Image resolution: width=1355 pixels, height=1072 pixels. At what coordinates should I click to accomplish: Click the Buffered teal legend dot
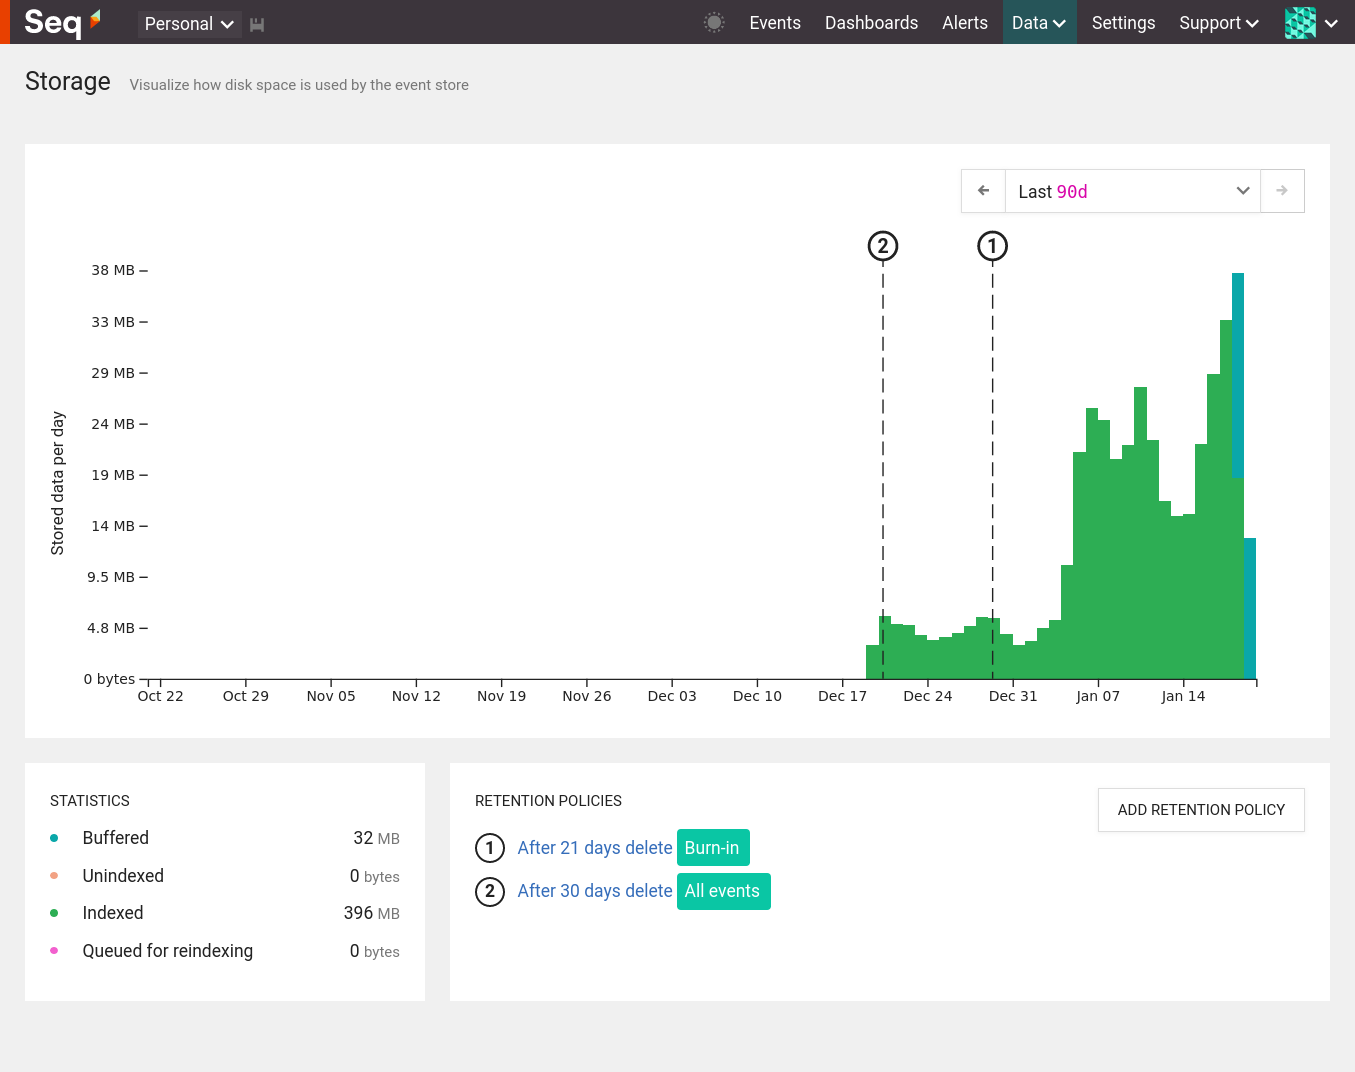54,838
